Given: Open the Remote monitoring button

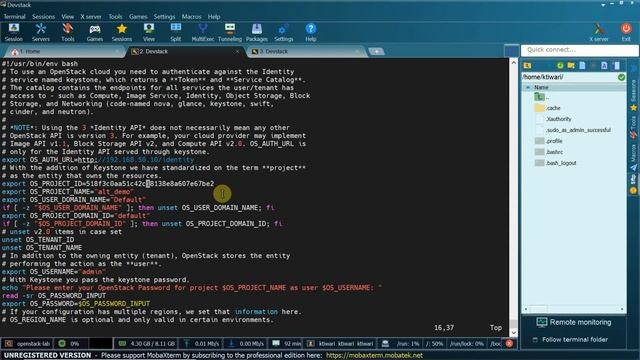Looking at the screenshot, I should (574, 322).
